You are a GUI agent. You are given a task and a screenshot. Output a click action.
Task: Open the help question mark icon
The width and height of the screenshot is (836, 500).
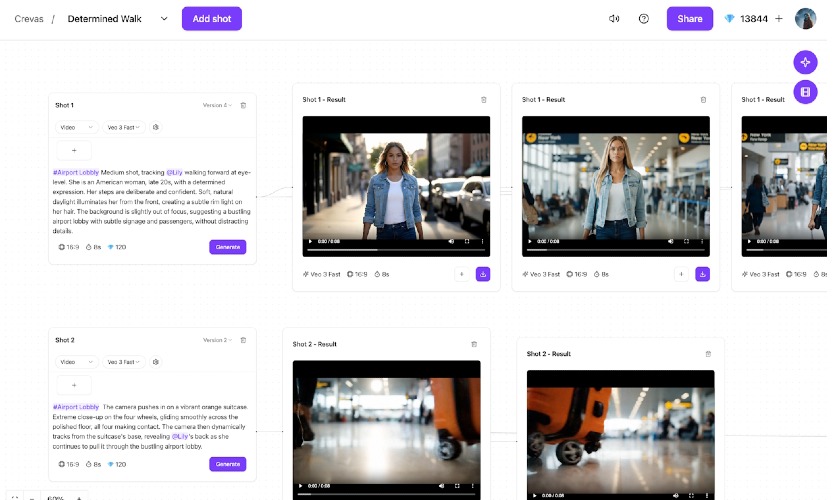[644, 19]
